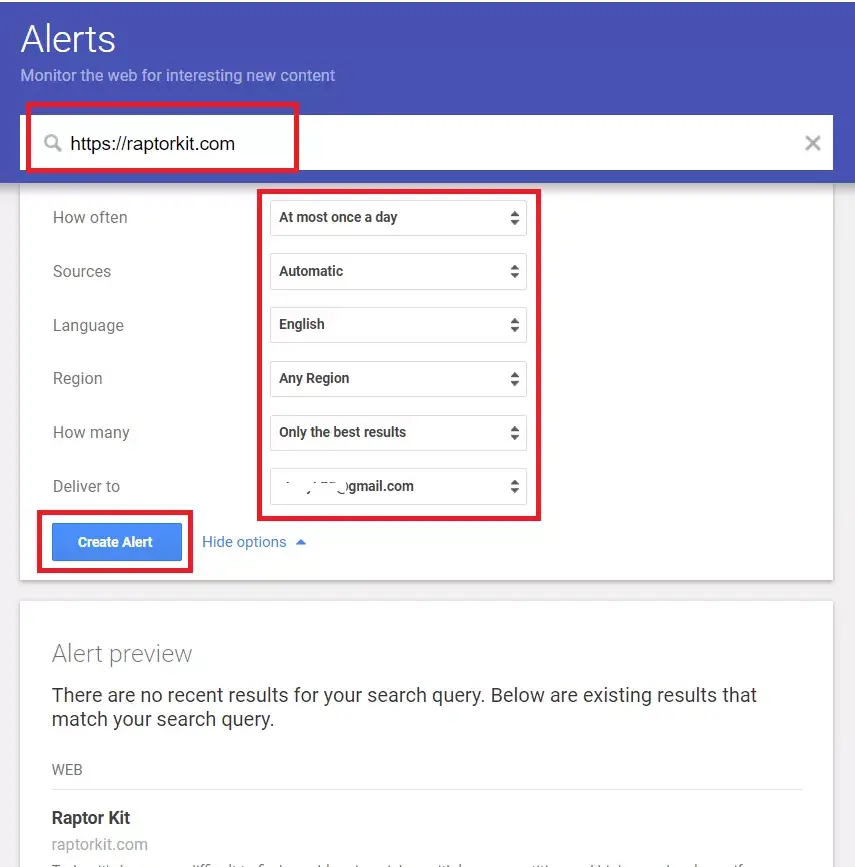
Task: Clear the alert query with the X icon
Action: tap(812, 143)
